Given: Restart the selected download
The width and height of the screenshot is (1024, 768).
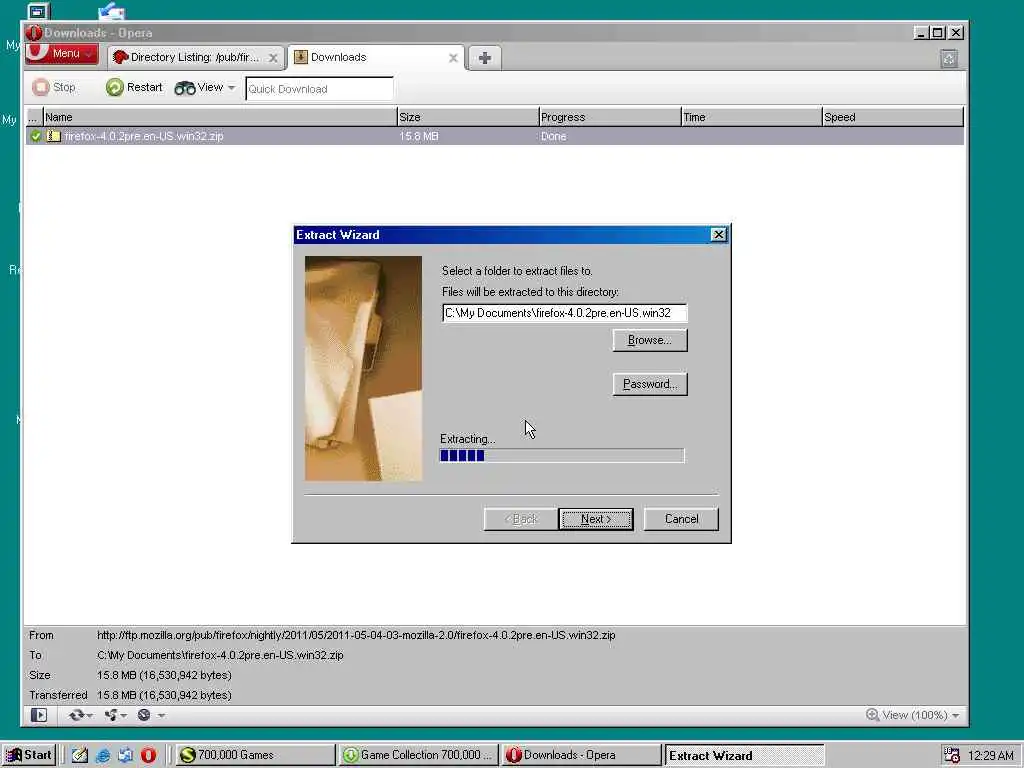Looking at the screenshot, I should click(x=134, y=88).
